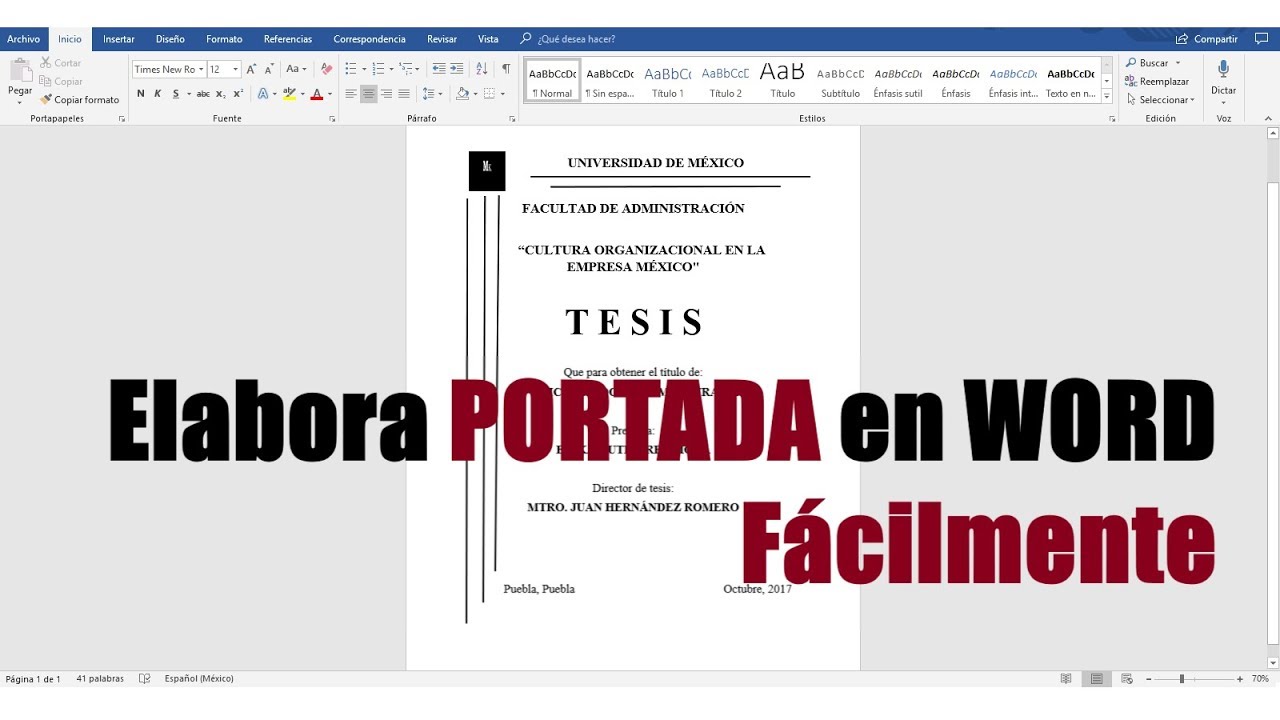This screenshot has height=720, width=1280.
Task: Select the Cursiva (italic) icon
Action: (x=157, y=93)
